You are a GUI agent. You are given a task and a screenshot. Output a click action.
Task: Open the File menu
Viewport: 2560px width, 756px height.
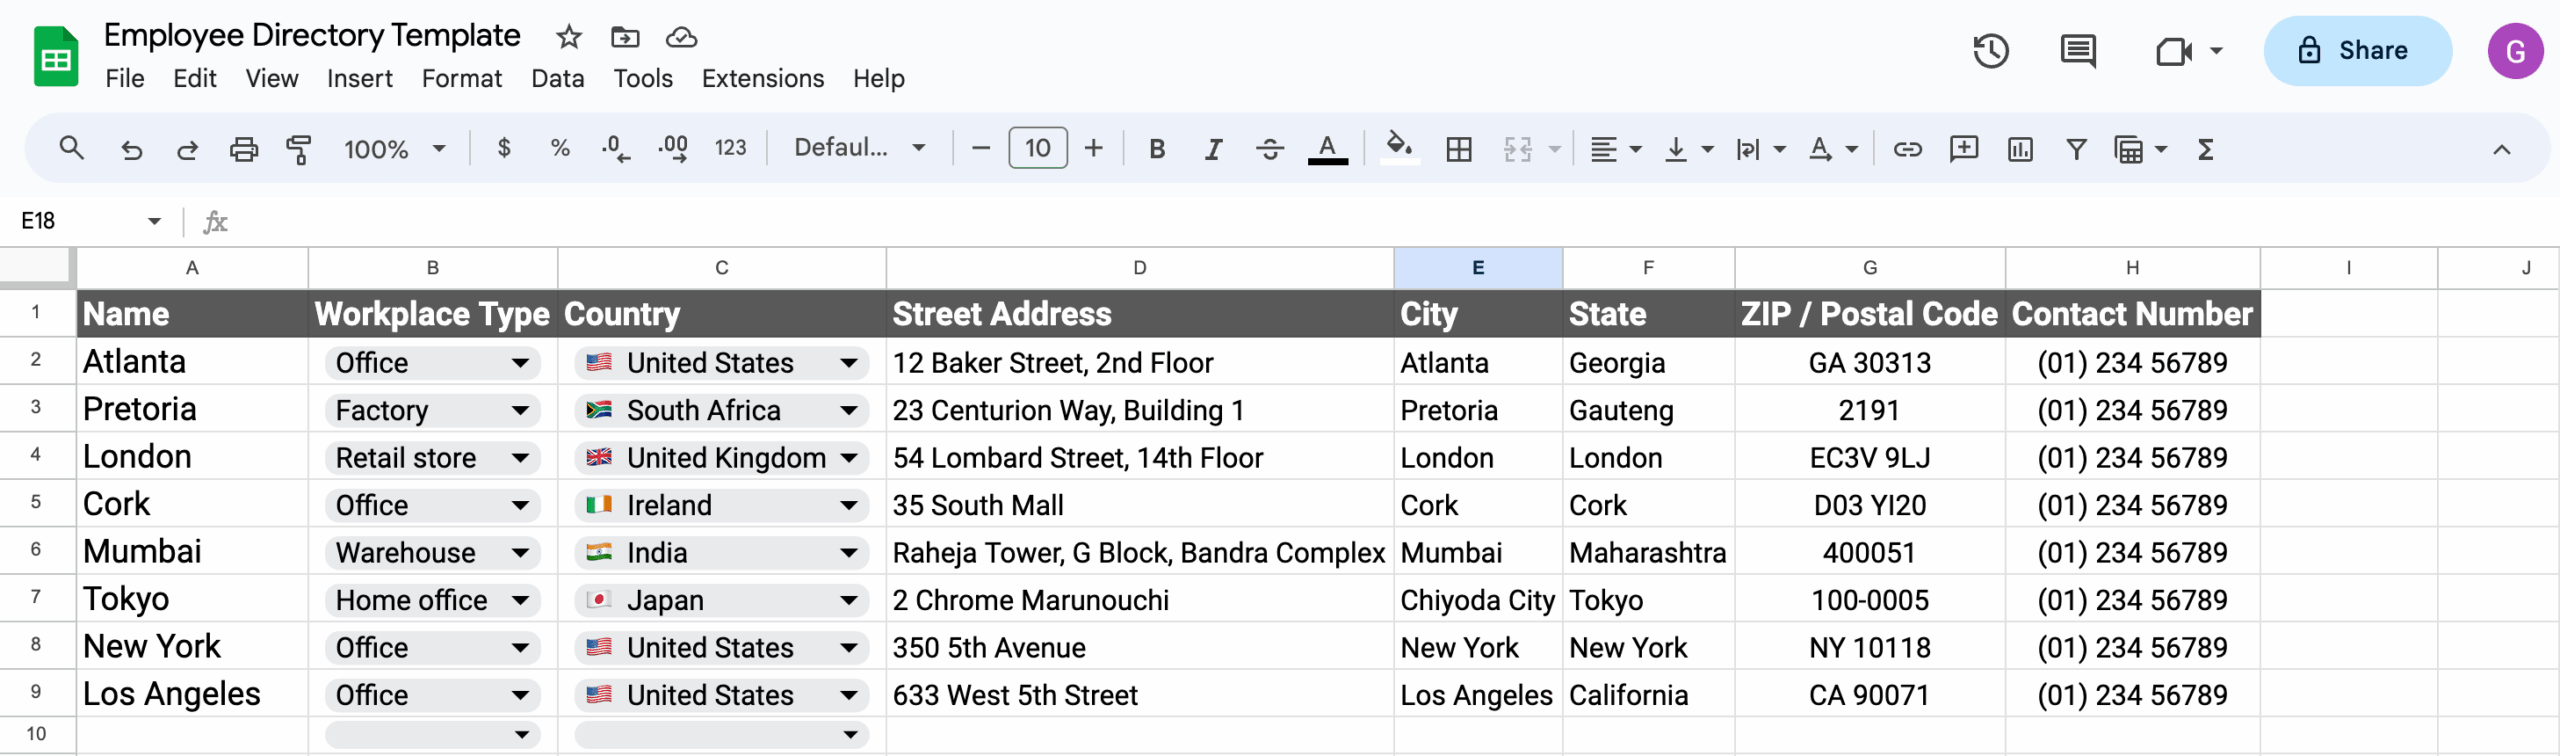[125, 78]
